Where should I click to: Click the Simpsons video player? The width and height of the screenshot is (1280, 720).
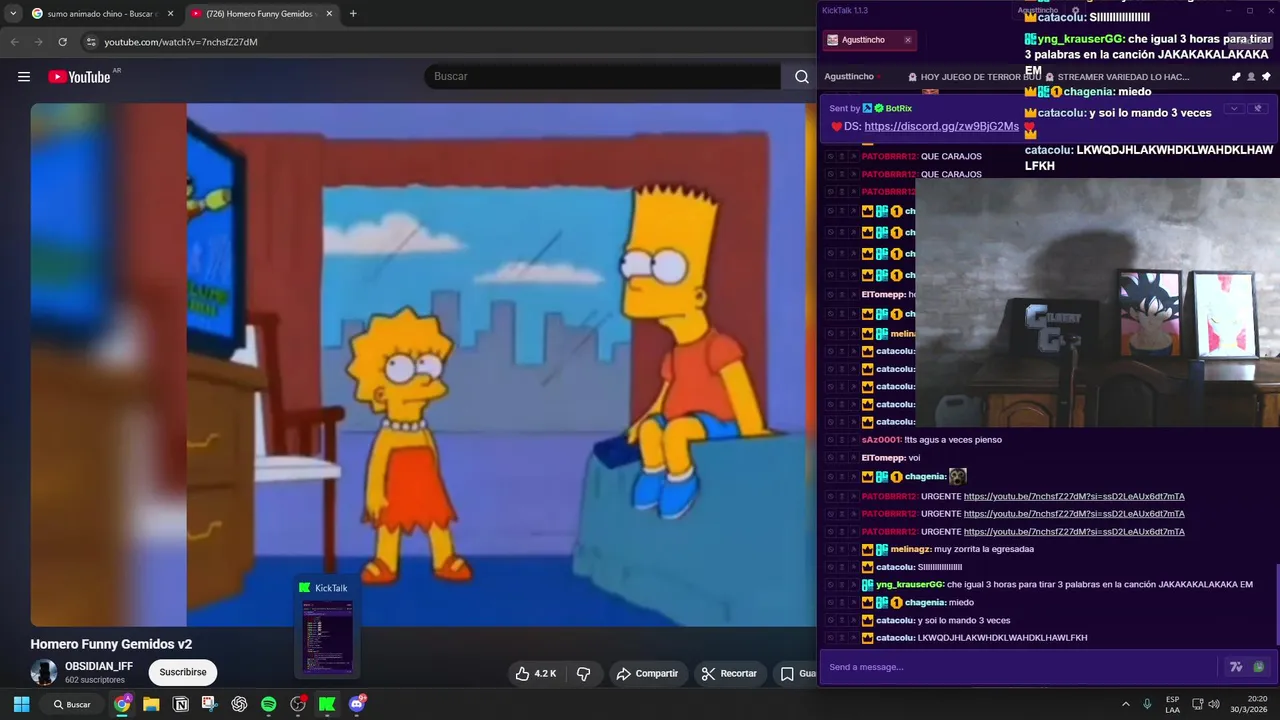(x=424, y=364)
